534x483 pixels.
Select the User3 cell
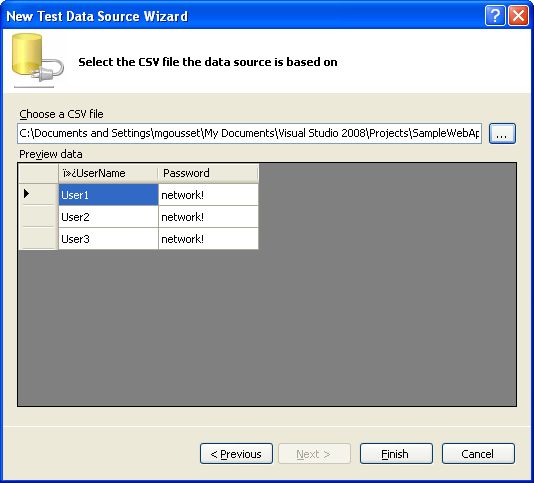point(108,239)
